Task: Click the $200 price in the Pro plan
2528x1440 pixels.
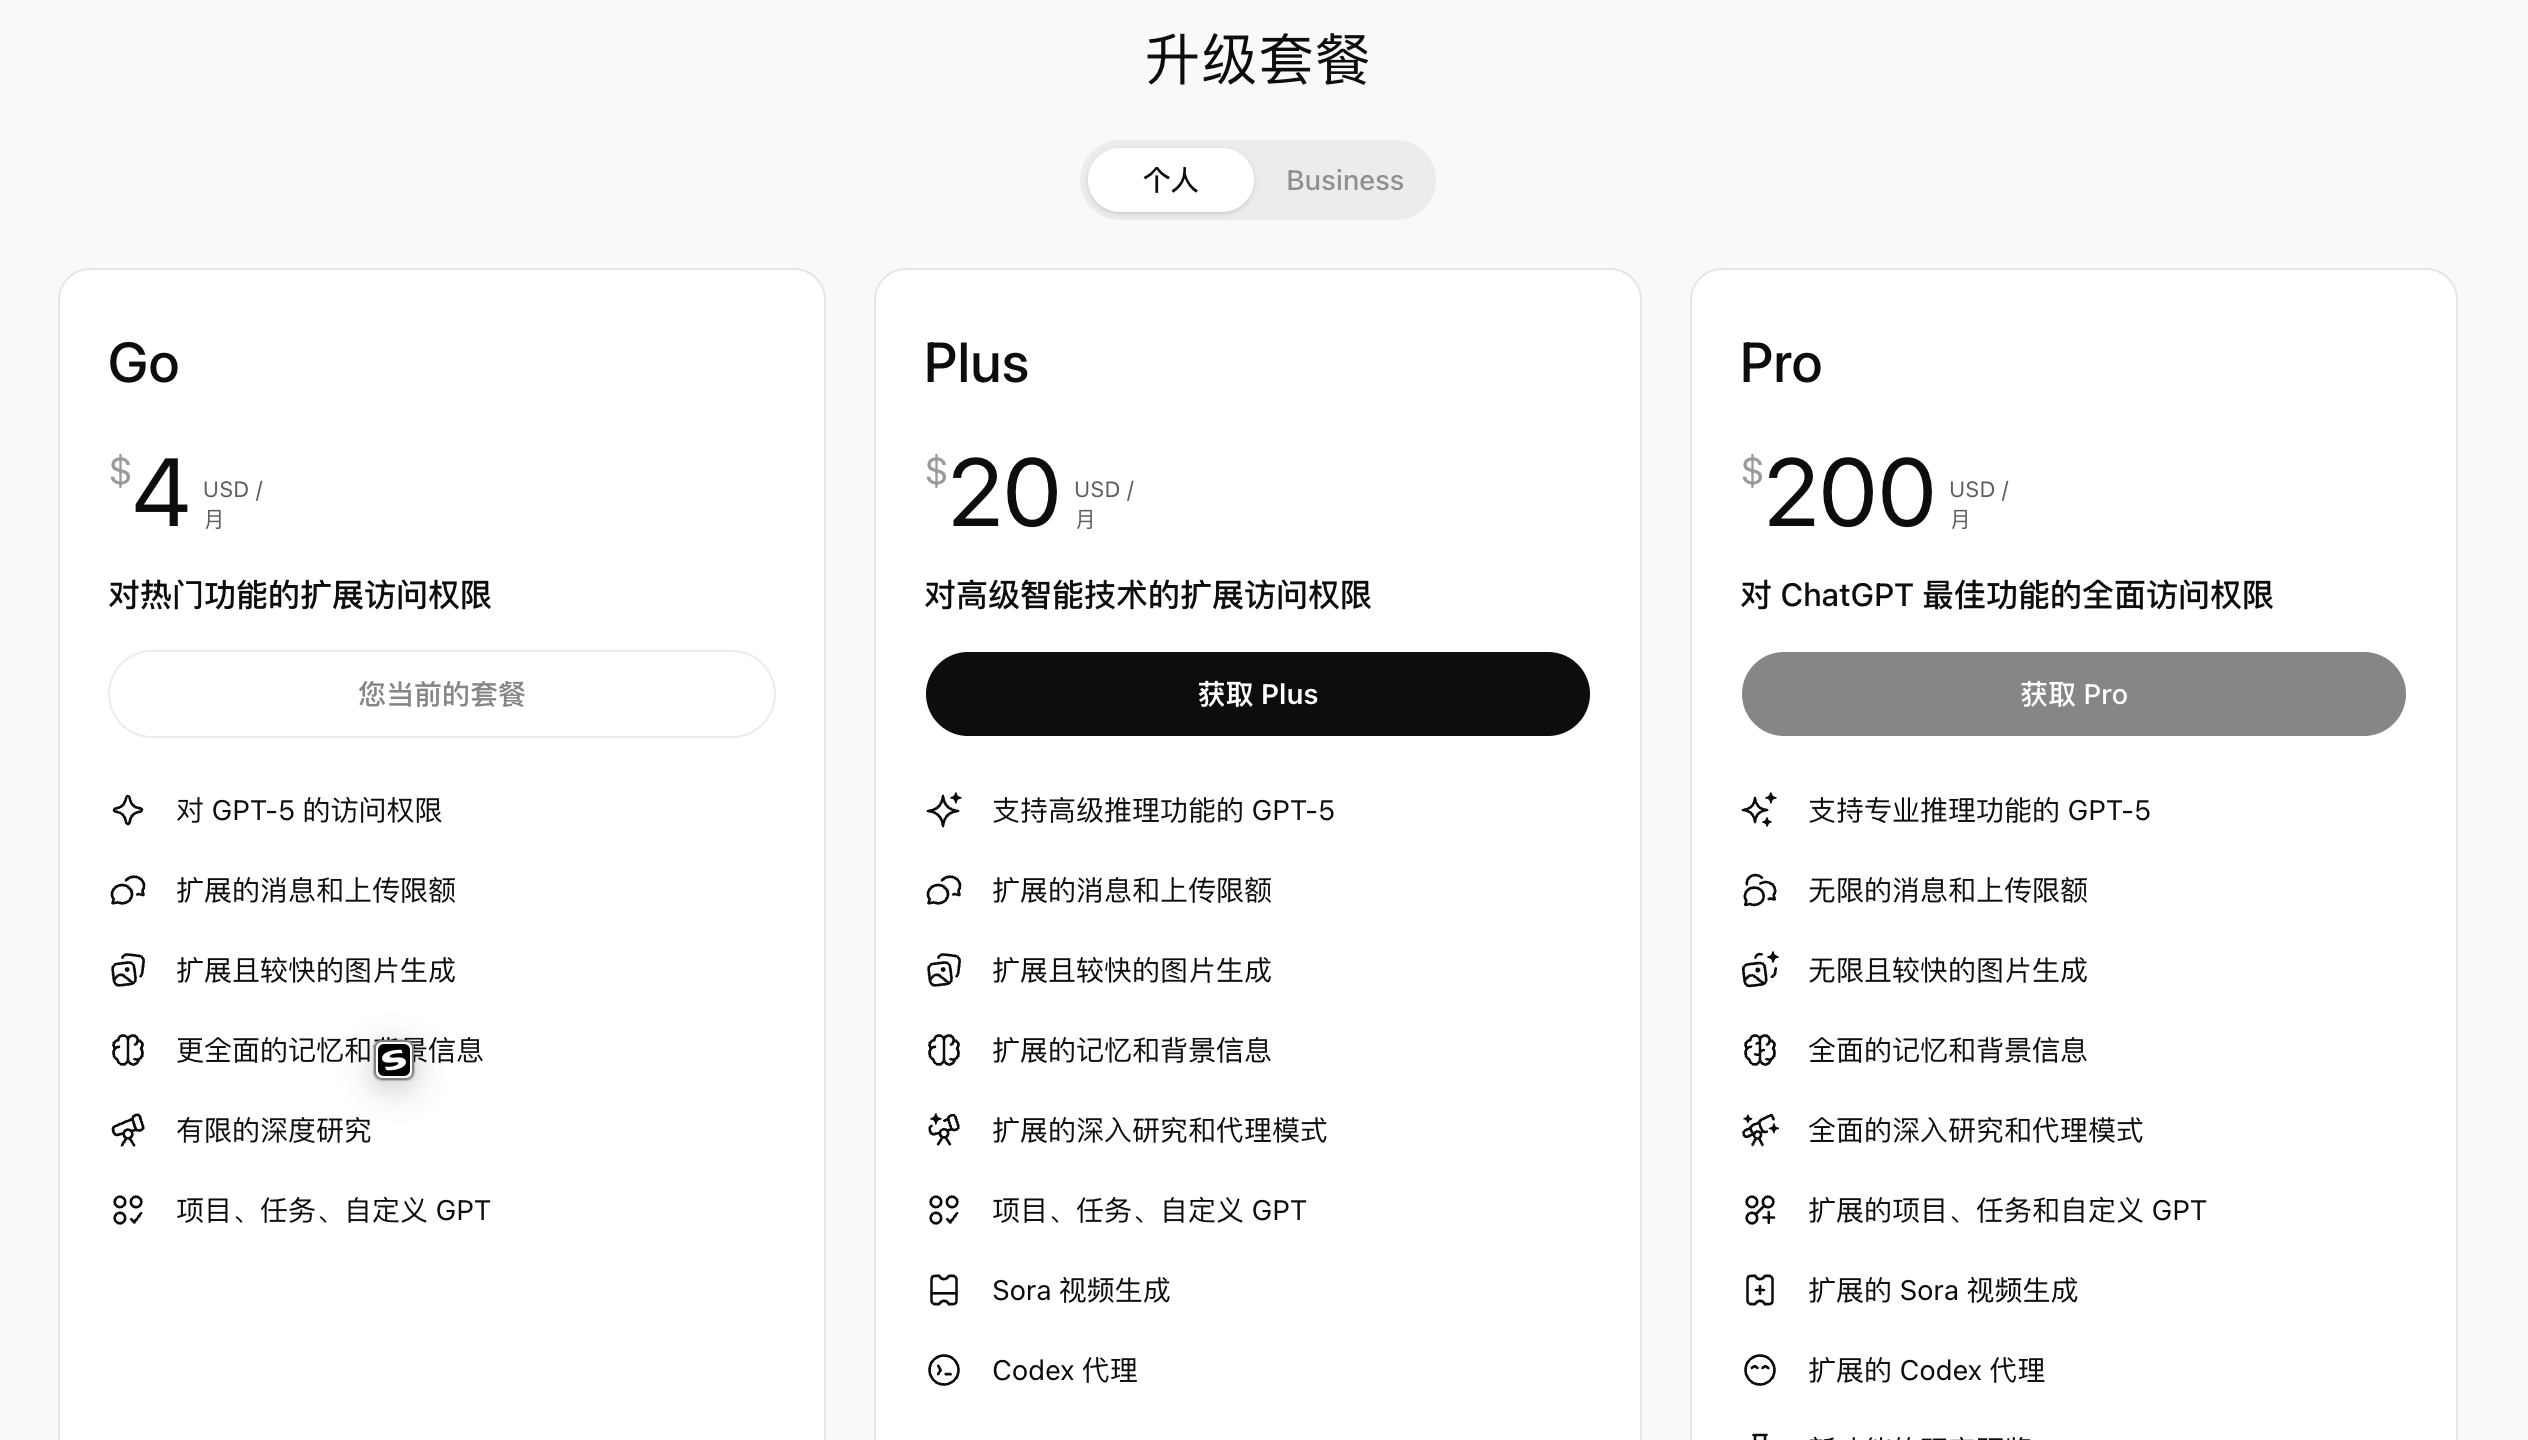Action: point(1838,492)
